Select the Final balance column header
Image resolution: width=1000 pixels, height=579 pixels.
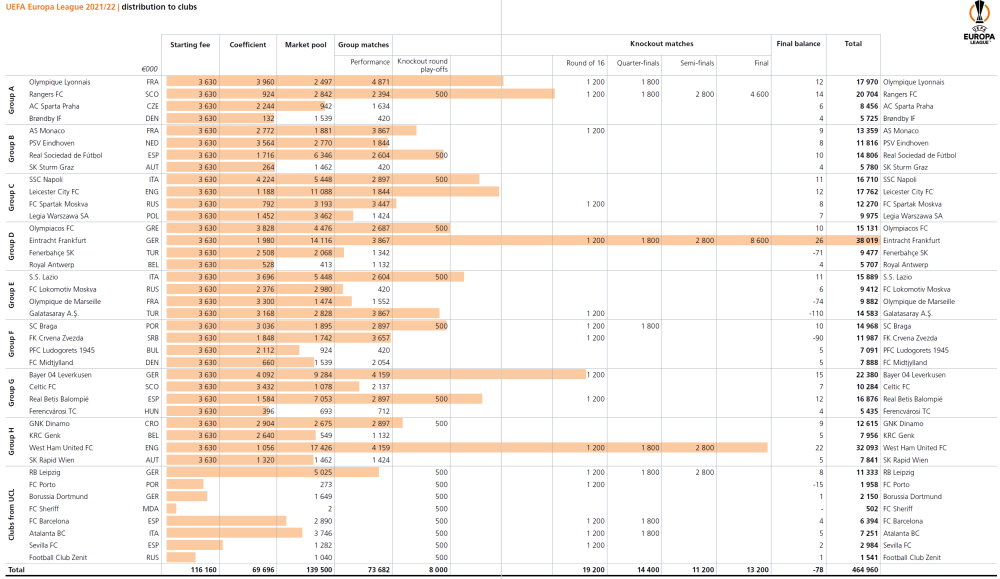point(798,45)
